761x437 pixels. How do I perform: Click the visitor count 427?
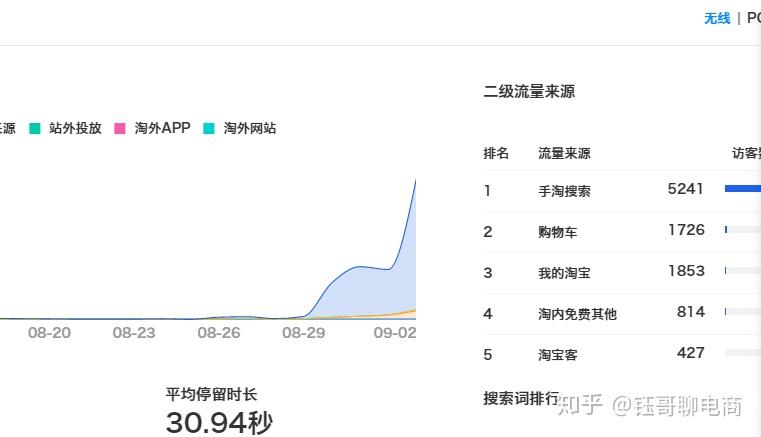(x=691, y=353)
